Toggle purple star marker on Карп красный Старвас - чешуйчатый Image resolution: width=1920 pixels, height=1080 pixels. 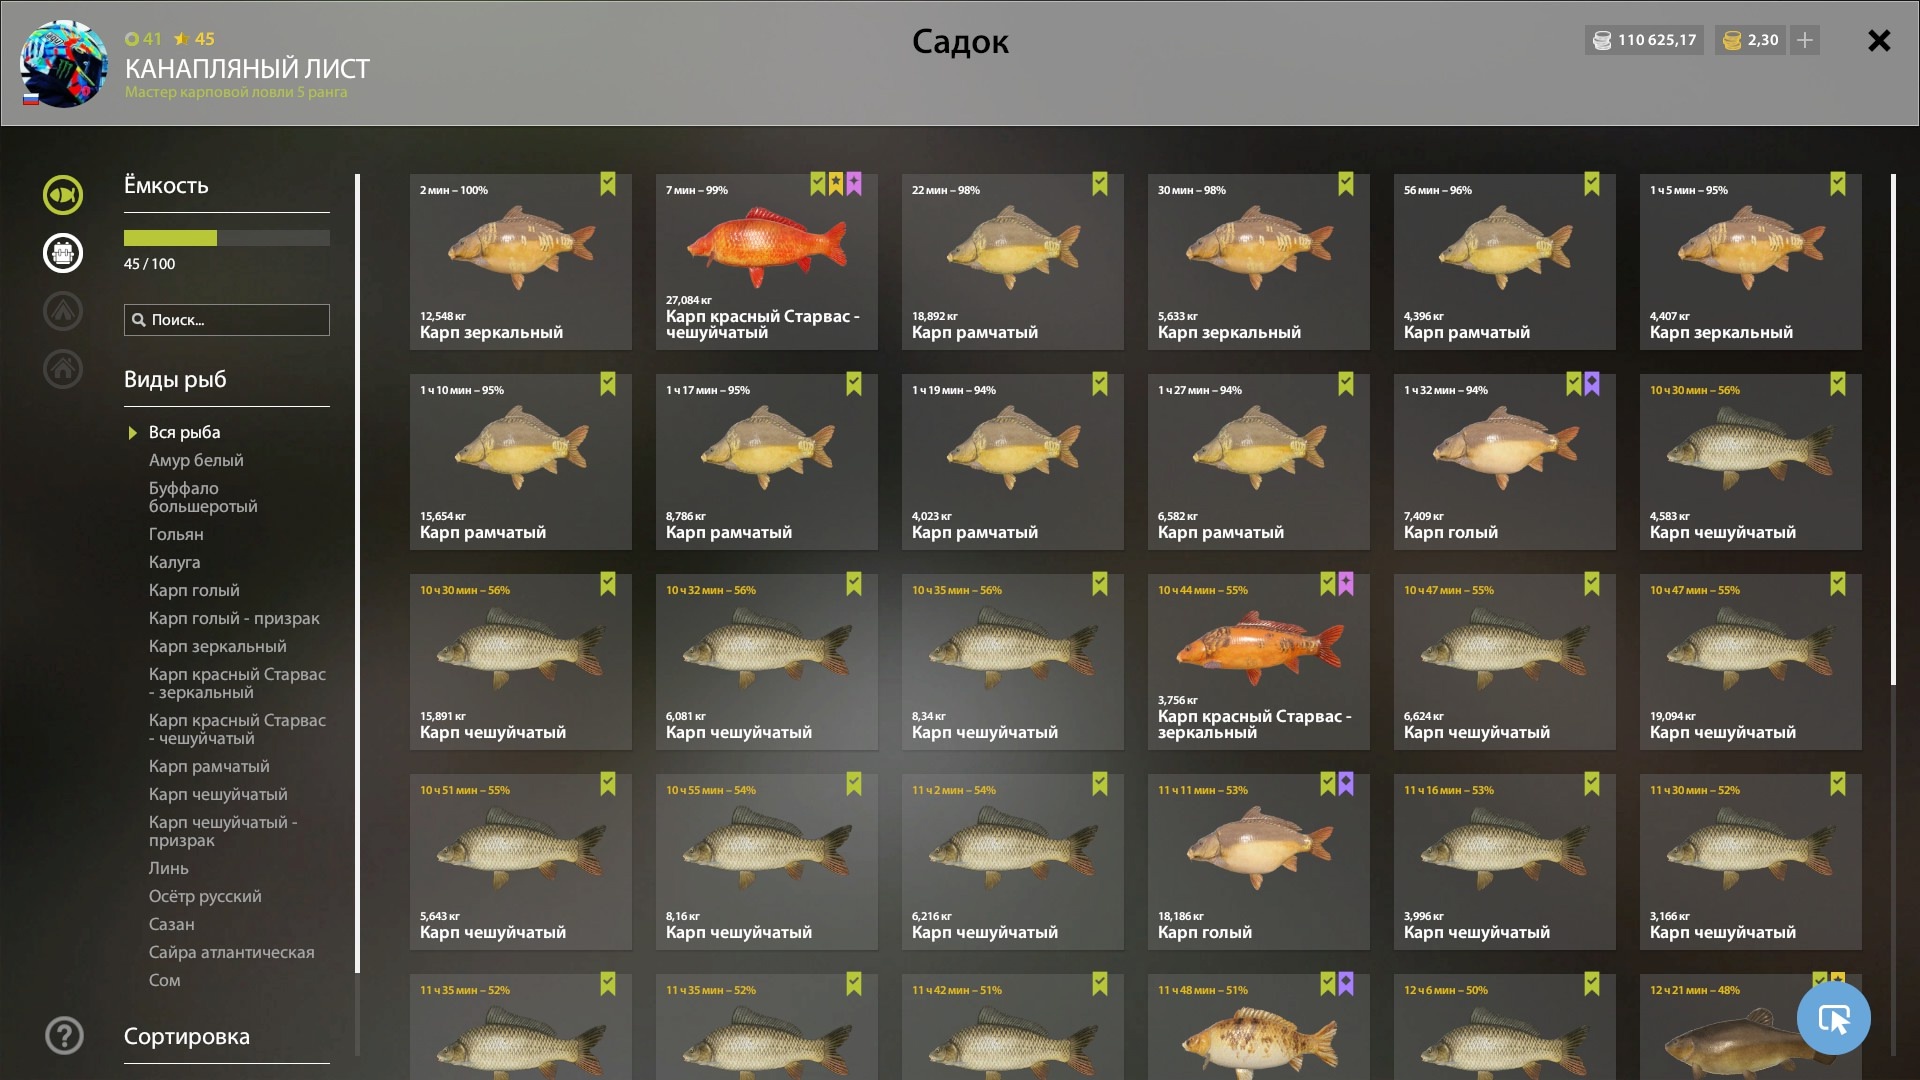[854, 184]
